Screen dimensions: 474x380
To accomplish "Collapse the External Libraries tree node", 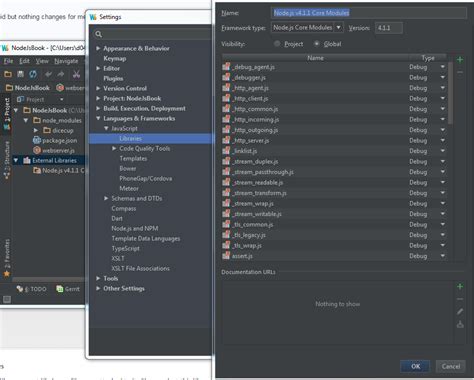I will 16,160.
